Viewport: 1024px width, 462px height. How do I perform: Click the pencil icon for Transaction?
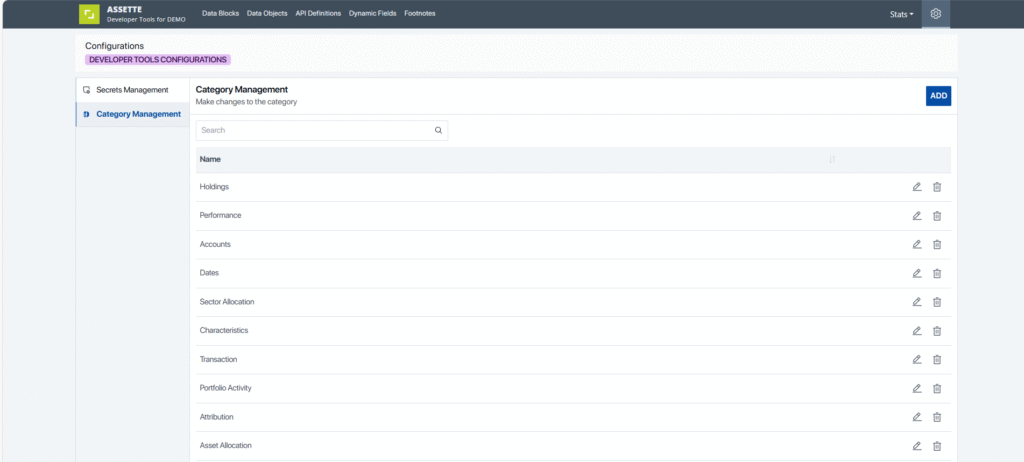(917, 359)
